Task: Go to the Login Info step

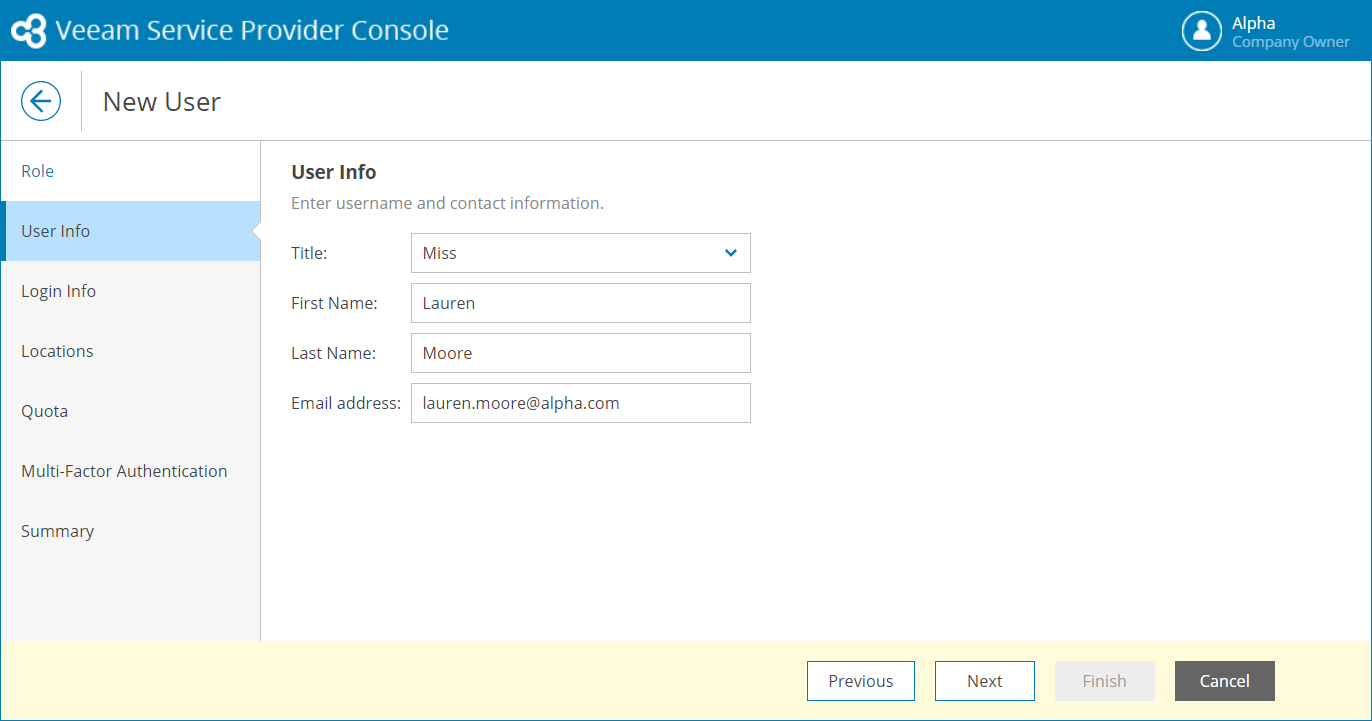Action: click(59, 291)
